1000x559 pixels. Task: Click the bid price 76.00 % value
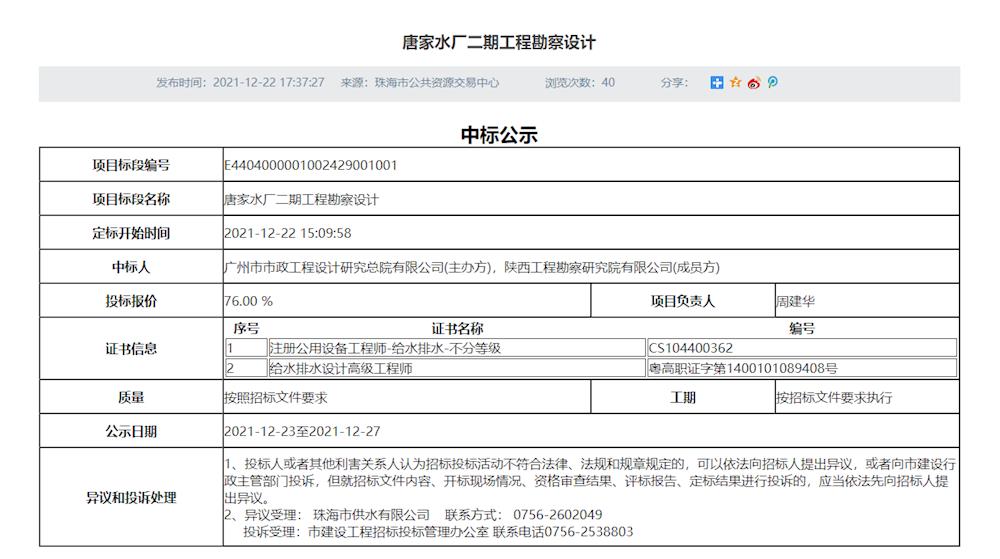[x=249, y=301]
